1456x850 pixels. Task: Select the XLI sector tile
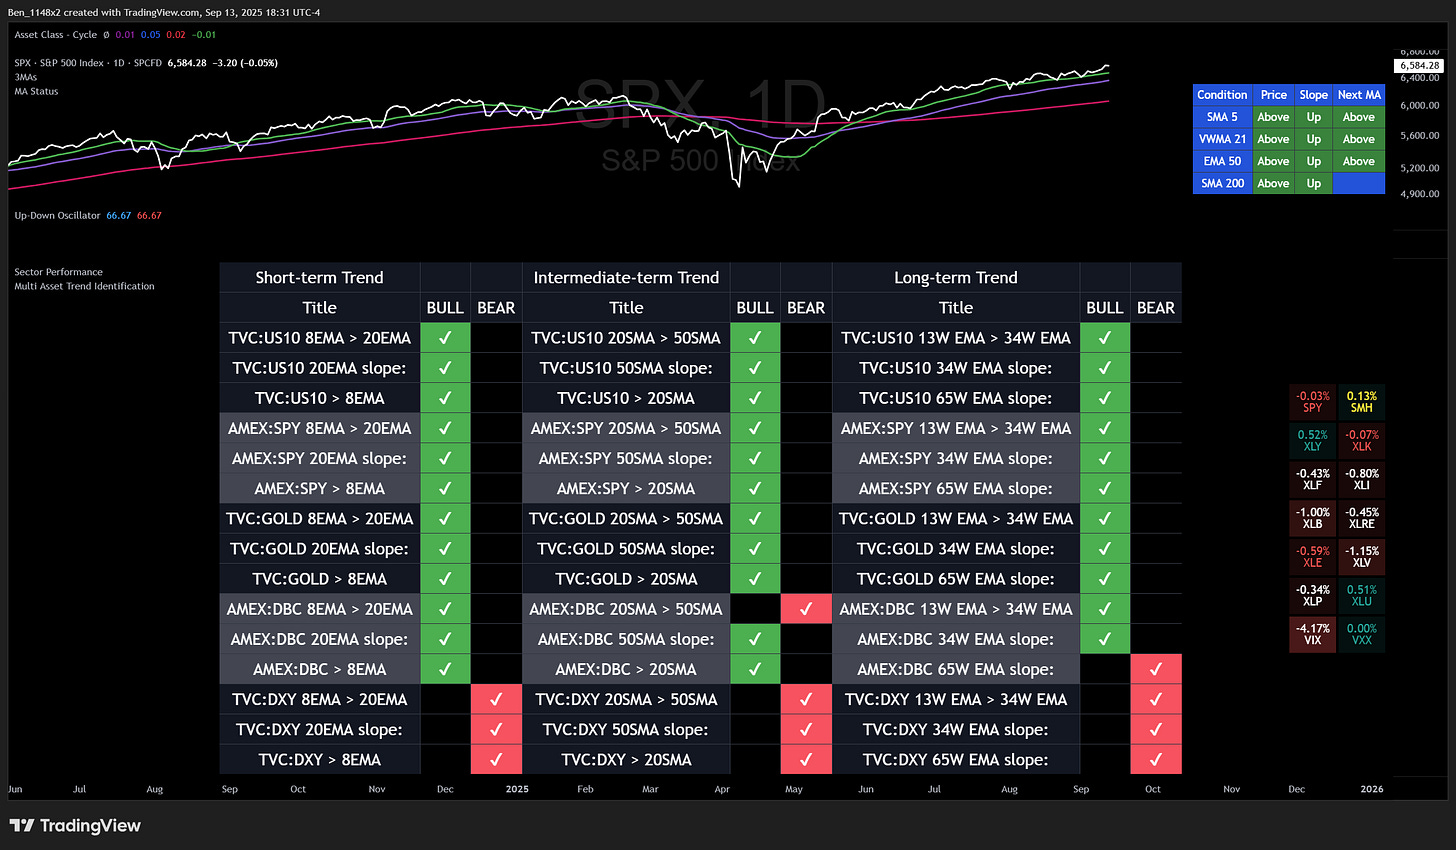(x=1361, y=479)
